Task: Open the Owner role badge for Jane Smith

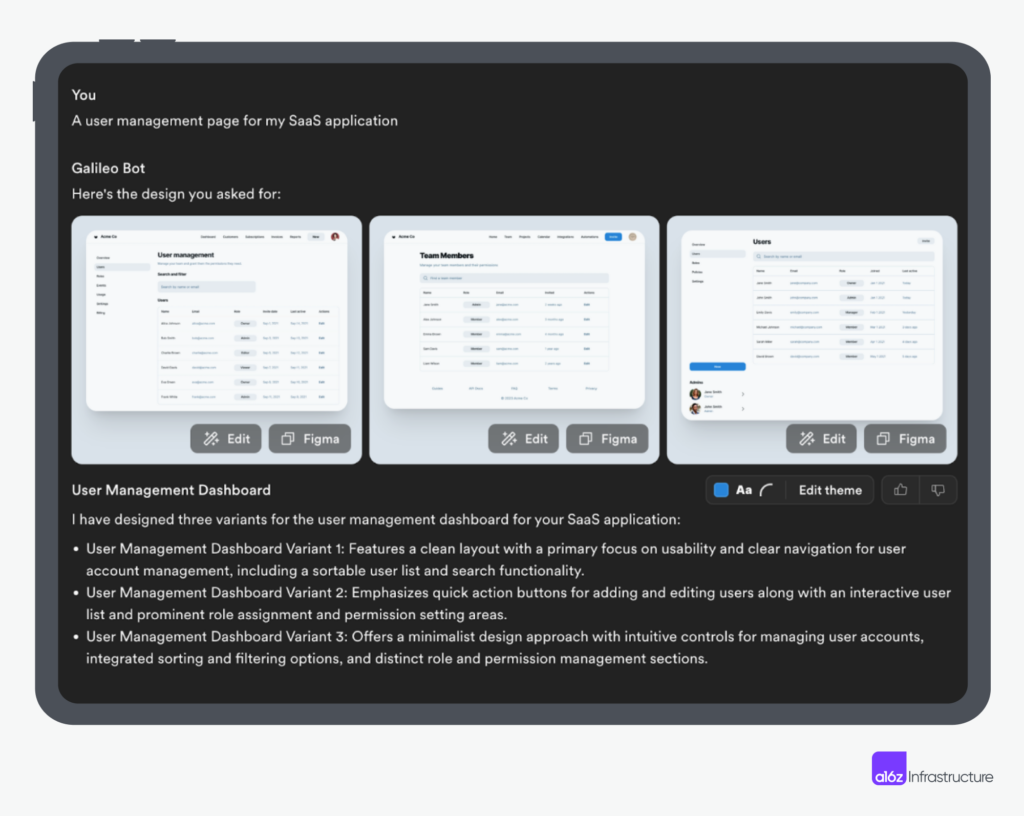Action: pos(851,283)
